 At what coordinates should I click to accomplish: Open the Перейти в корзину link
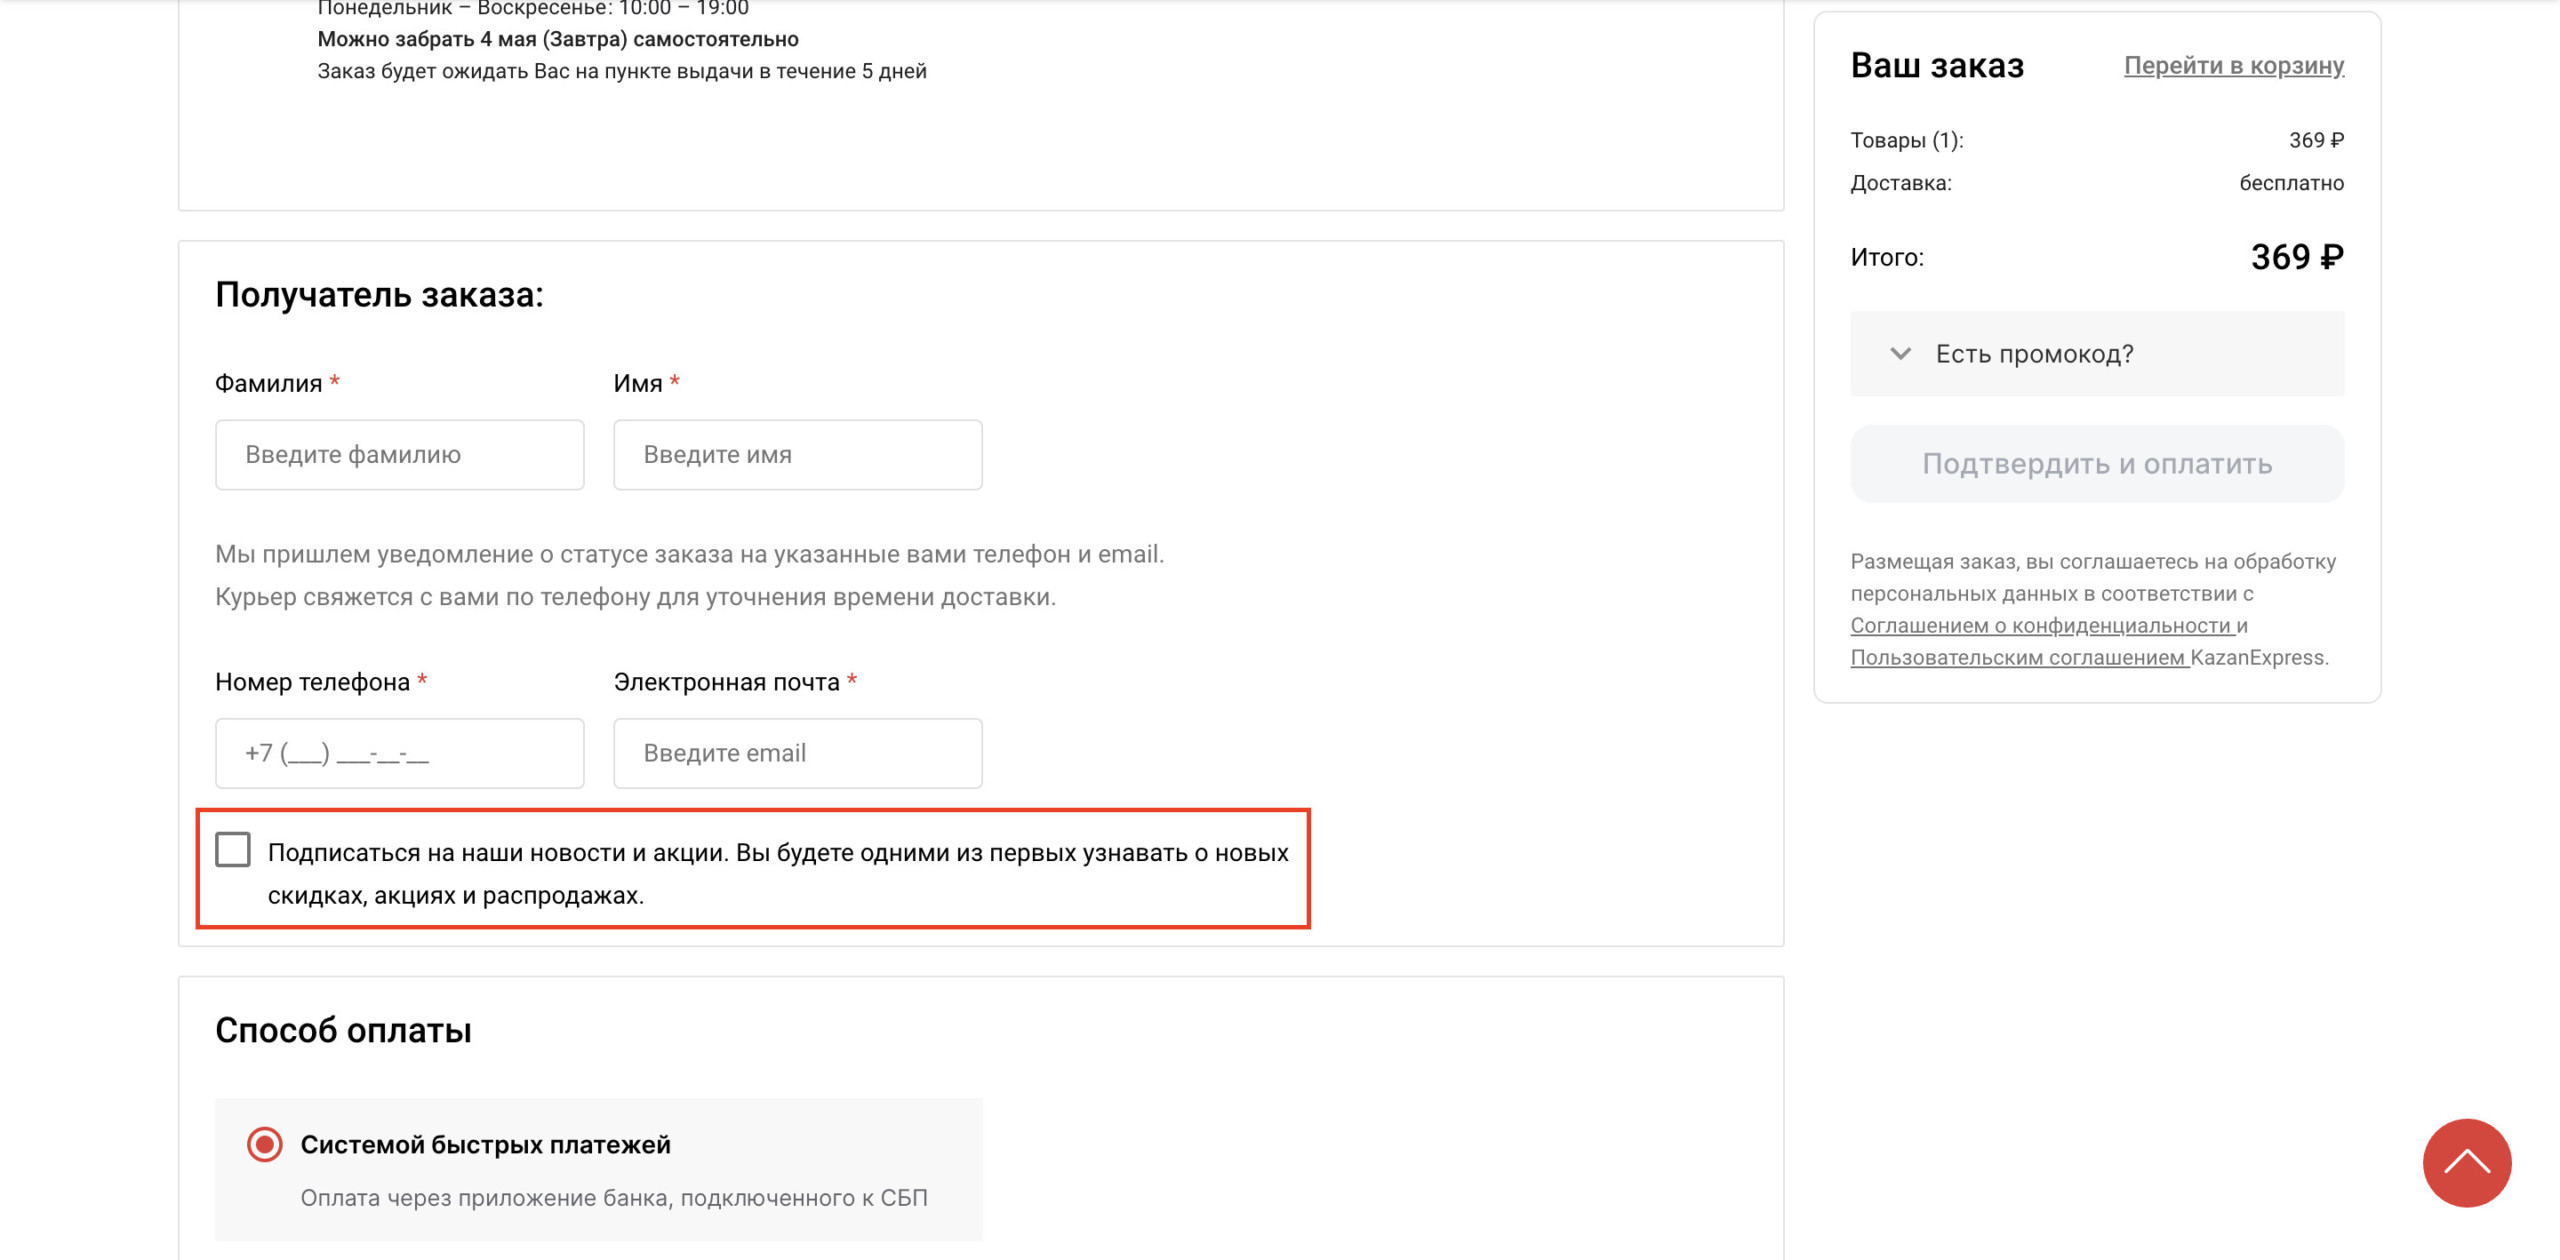[x=2233, y=66]
